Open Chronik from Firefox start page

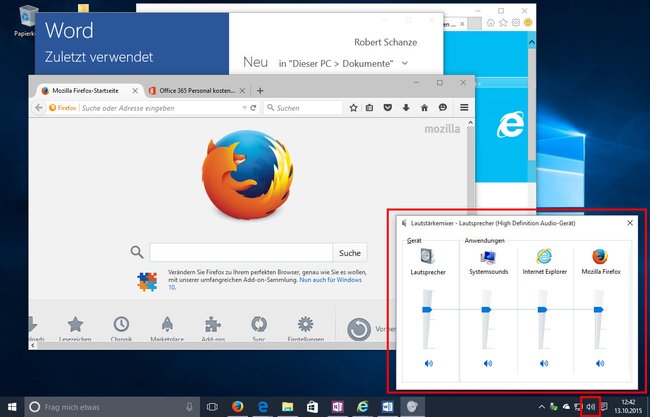click(121, 330)
